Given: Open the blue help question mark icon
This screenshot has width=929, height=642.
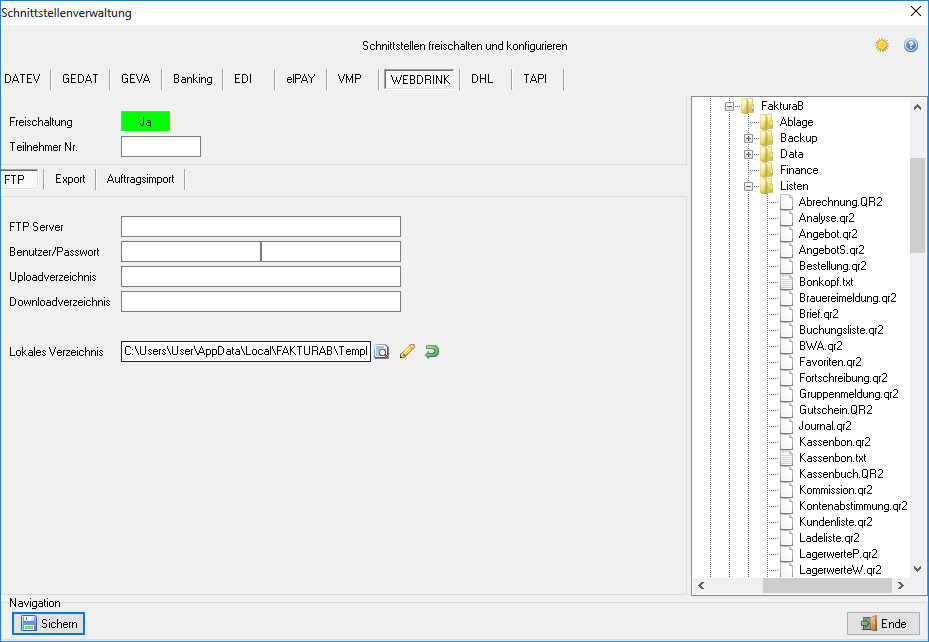Looking at the screenshot, I should (x=911, y=45).
